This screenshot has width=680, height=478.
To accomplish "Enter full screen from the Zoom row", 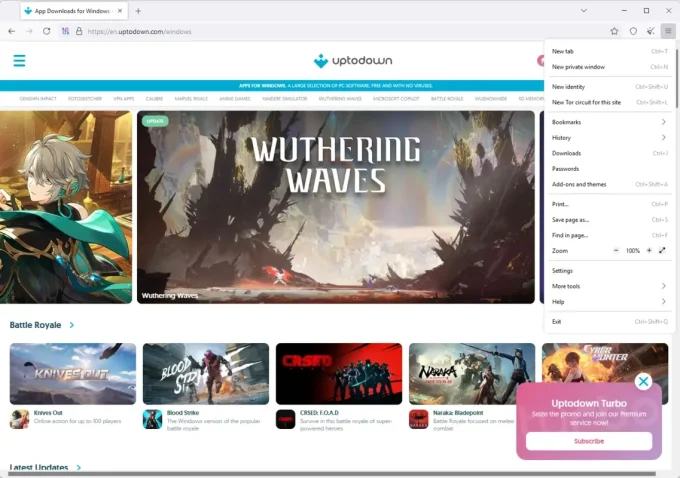I will click(662, 250).
